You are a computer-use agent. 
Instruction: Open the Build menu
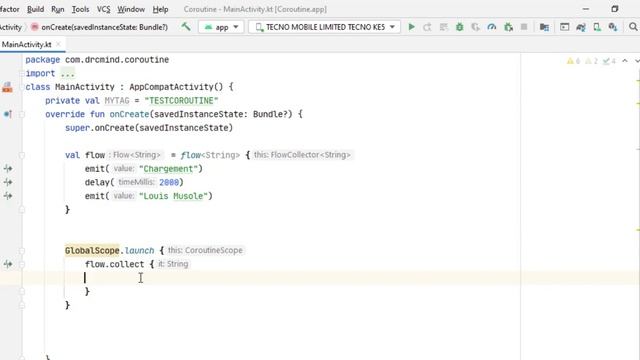(x=36, y=9)
